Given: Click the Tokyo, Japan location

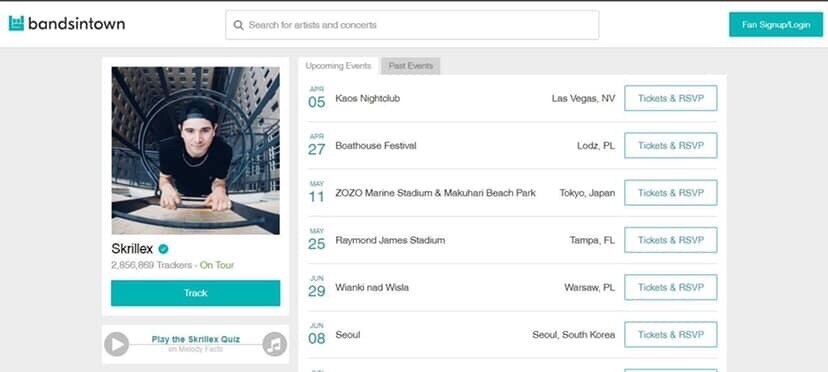Looking at the screenshot, I should (x=587, y=193).
